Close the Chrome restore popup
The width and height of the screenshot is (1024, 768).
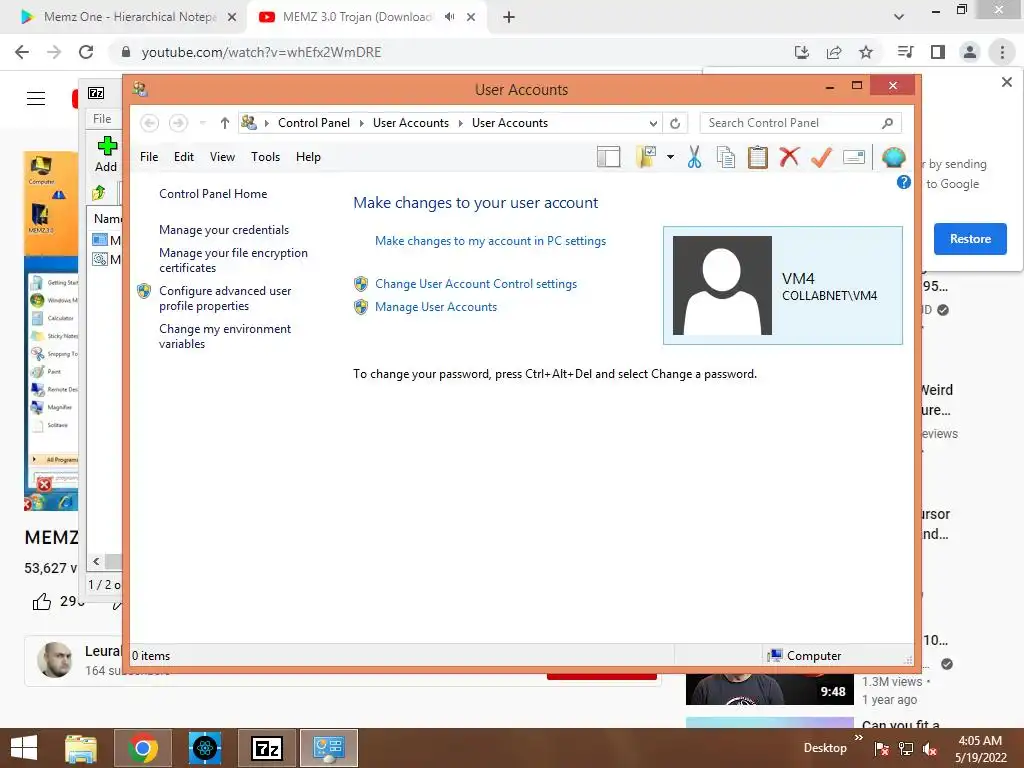coord(1006,82)
